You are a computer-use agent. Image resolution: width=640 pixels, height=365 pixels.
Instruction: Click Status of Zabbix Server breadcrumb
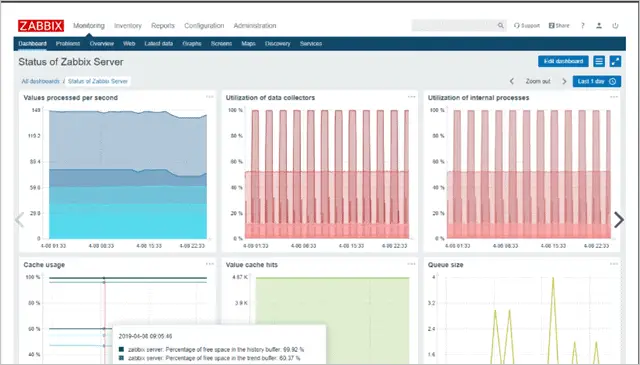tap(98, 81)
